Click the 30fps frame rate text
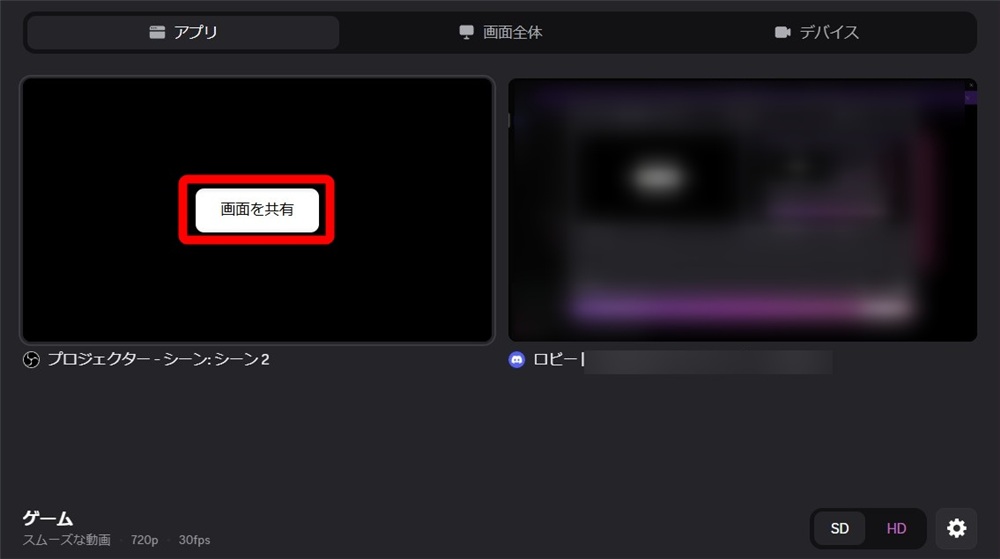This screenshot has width=1000, height=559. point(195,540)
